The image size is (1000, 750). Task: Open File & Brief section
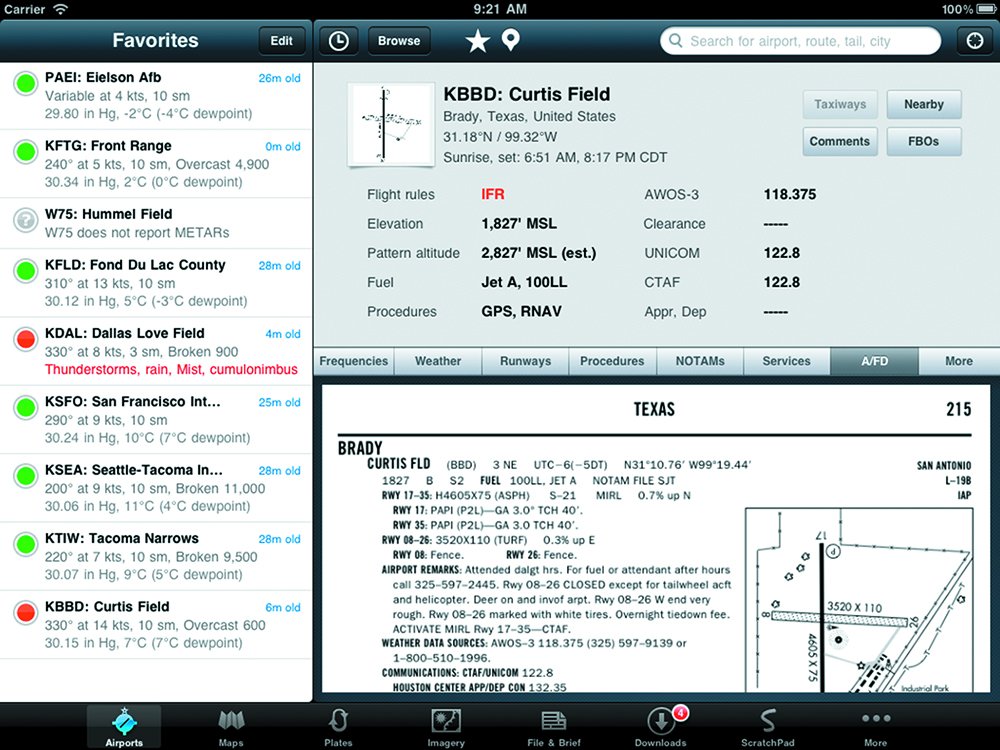553,727
